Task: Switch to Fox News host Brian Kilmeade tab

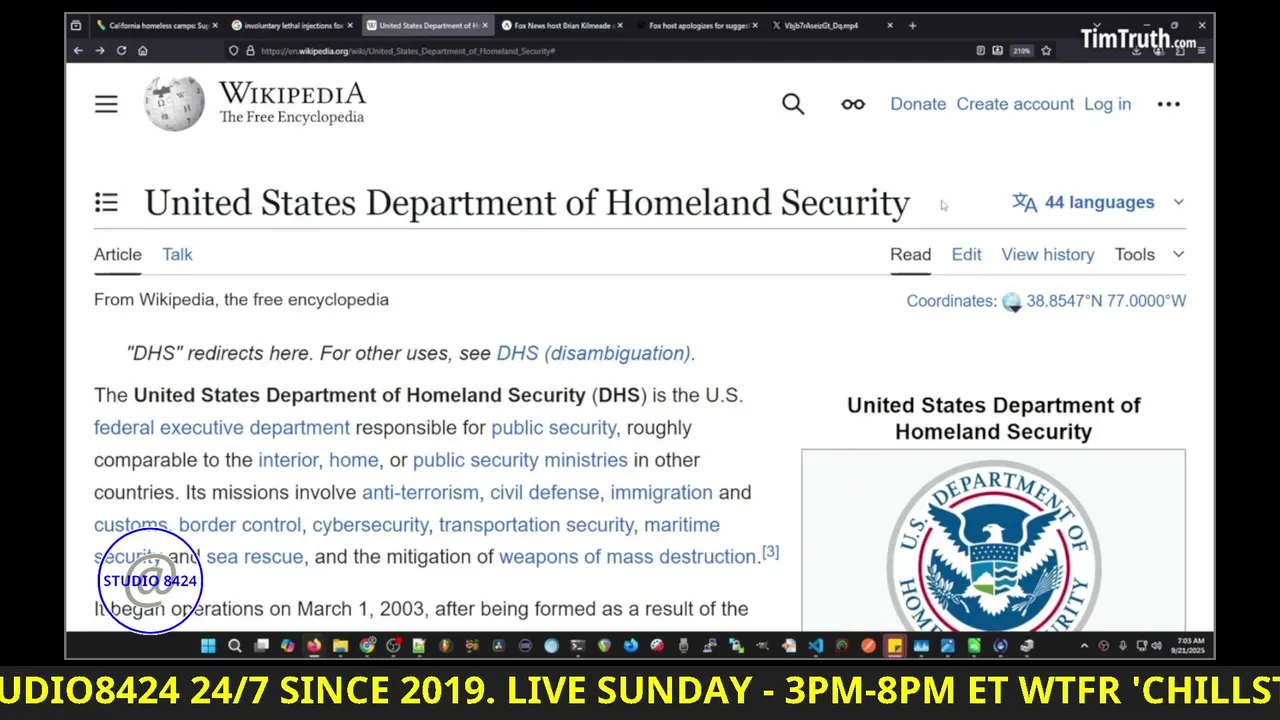Action: (561, 25)
